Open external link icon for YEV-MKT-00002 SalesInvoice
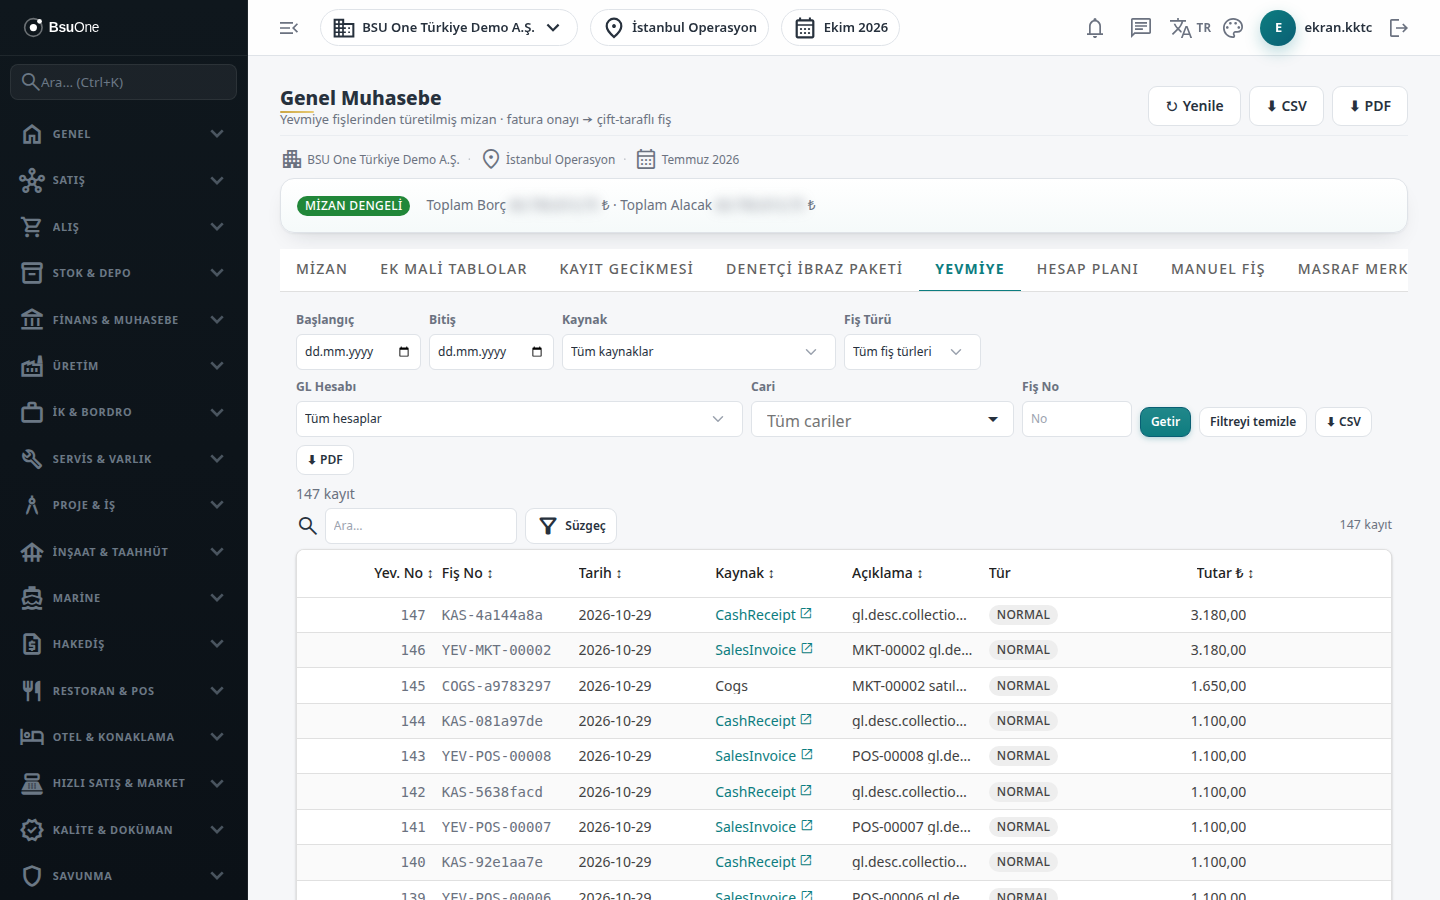Screen dimensions: 1440x900 807,649
